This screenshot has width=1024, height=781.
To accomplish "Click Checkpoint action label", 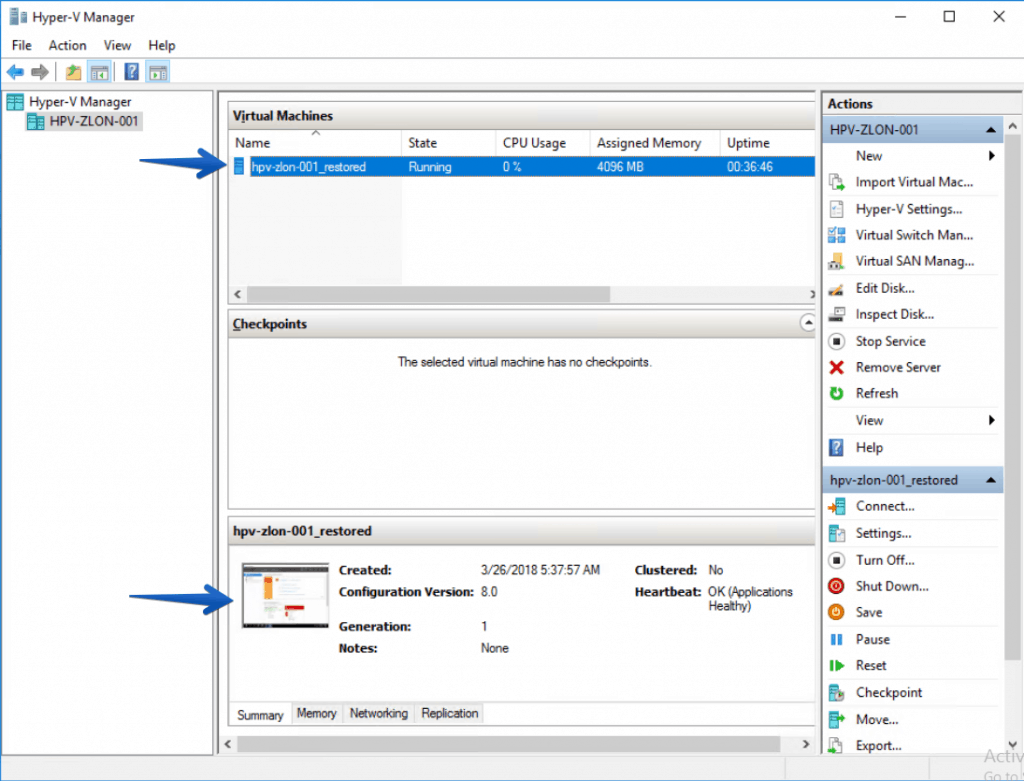I will [x=889, y=693].
